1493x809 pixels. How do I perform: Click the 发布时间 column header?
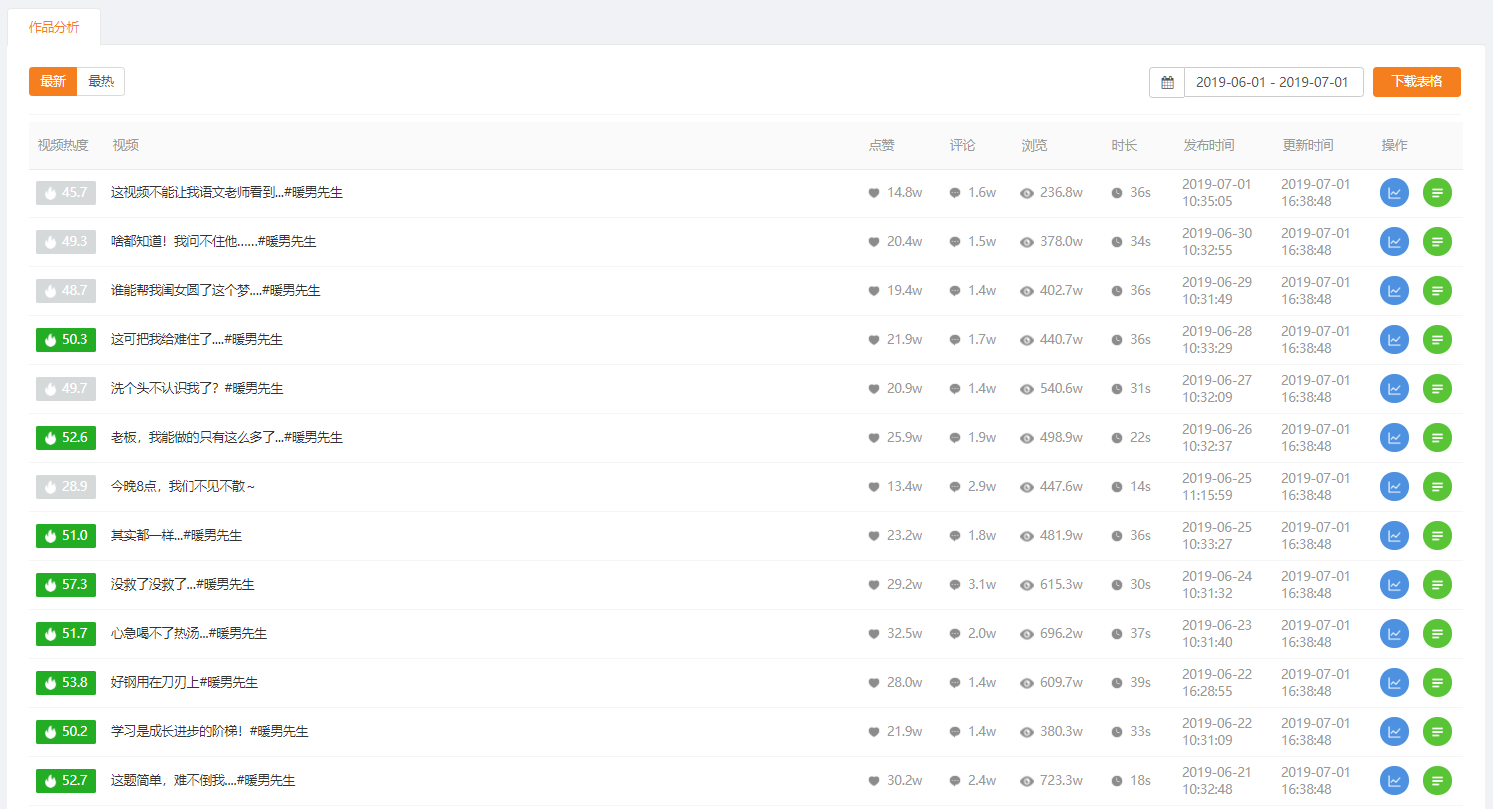[1208, 146]
